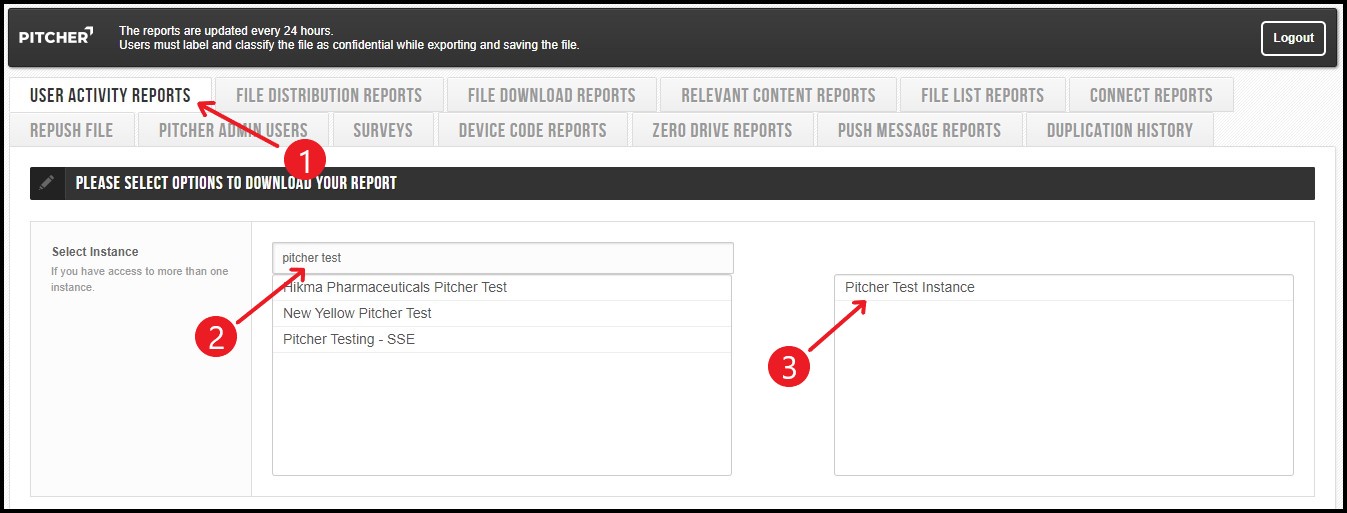This screenshot has height=513, width=1347.
Task: View the Device Code Reports tab
Action: (532, 130)
